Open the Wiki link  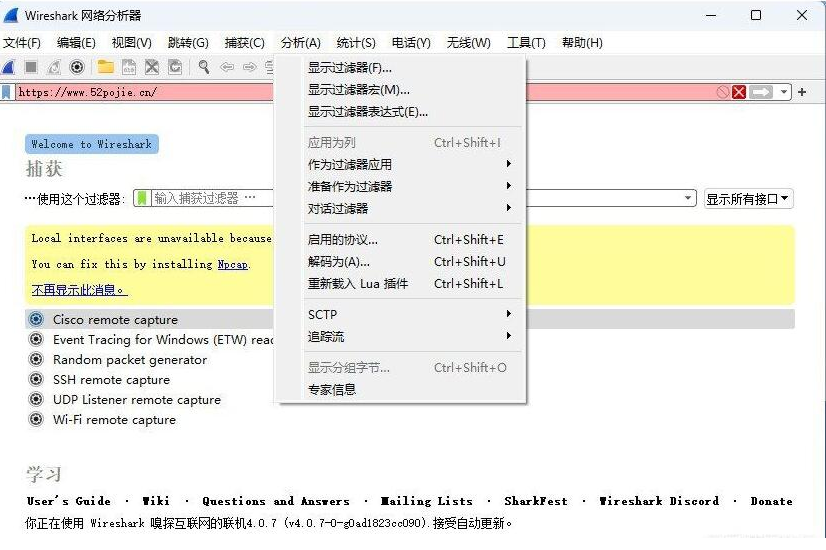coord(156,501)
